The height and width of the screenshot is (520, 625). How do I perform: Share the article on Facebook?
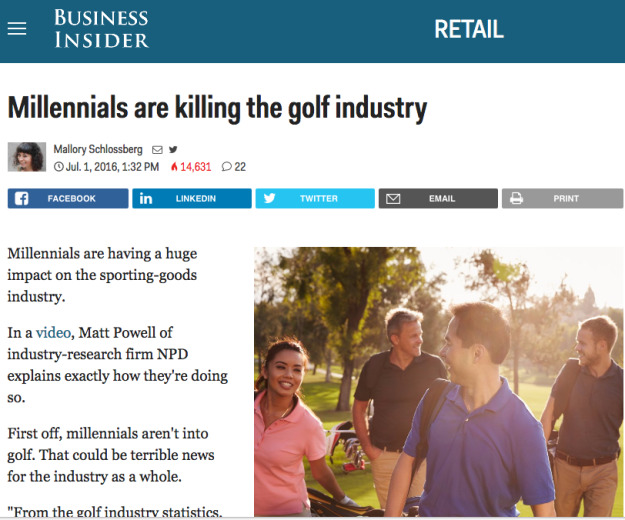click(67, 198)
